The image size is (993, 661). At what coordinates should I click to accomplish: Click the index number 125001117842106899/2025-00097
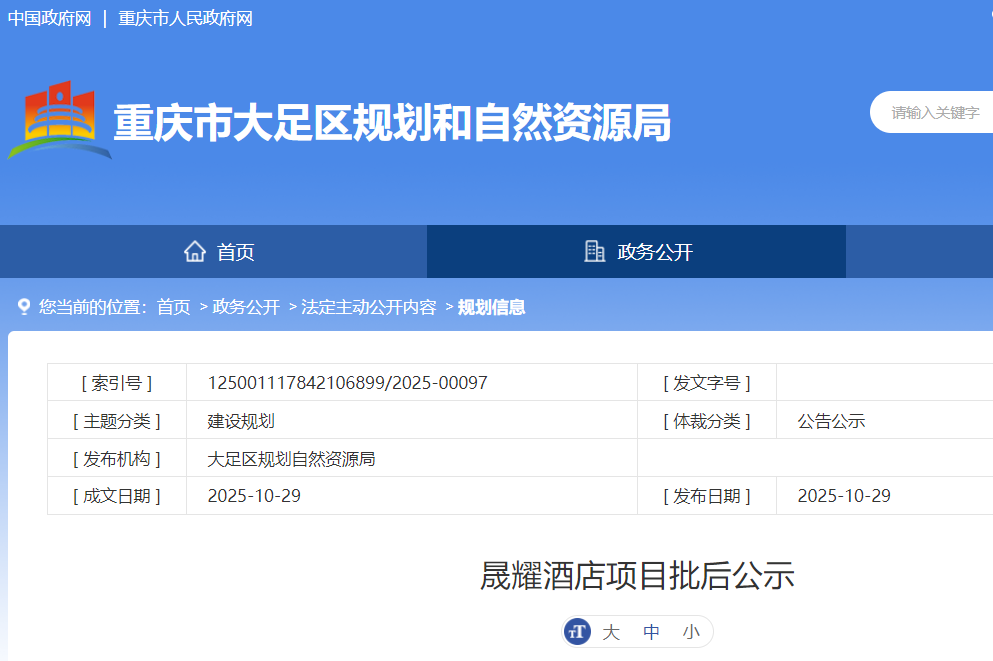[x=347, y=382]
